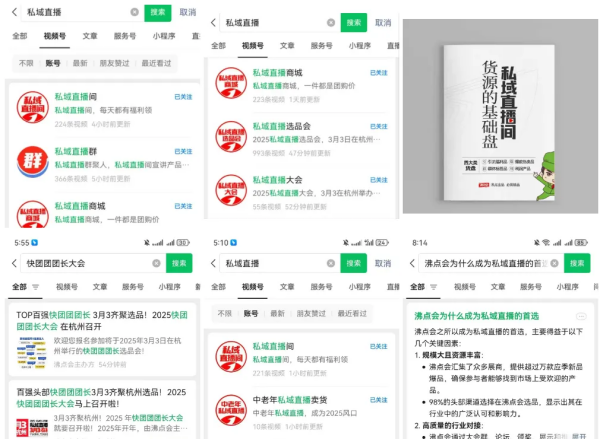Toggle 已关注 follow status for 私域直播选品会
The width and height of the screenshot is (600, 439).
click(x=379, y=127)
